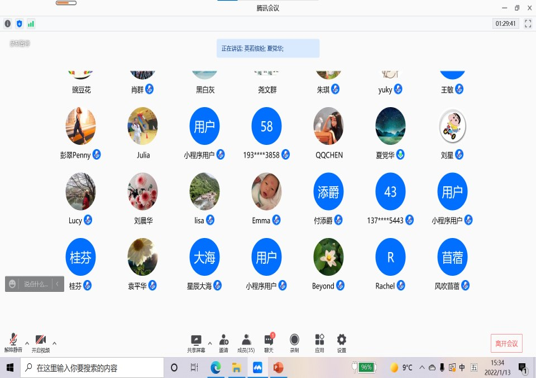The width and height of the screenshot is (536, 378).
Task: Unmute the microphone
Action: [x=13, y=343]
